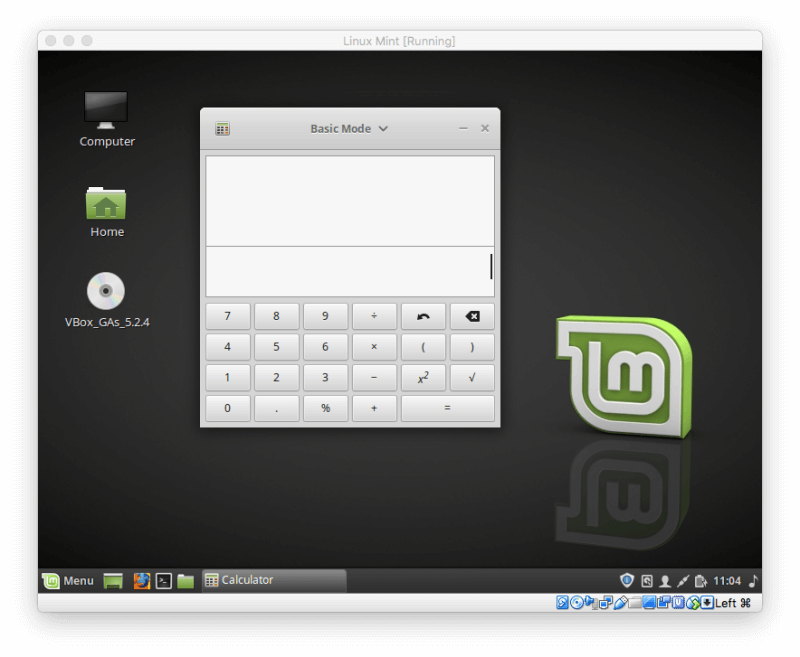Close the Calculator window
Screen dimensions: 800x657
coord(485,129)
